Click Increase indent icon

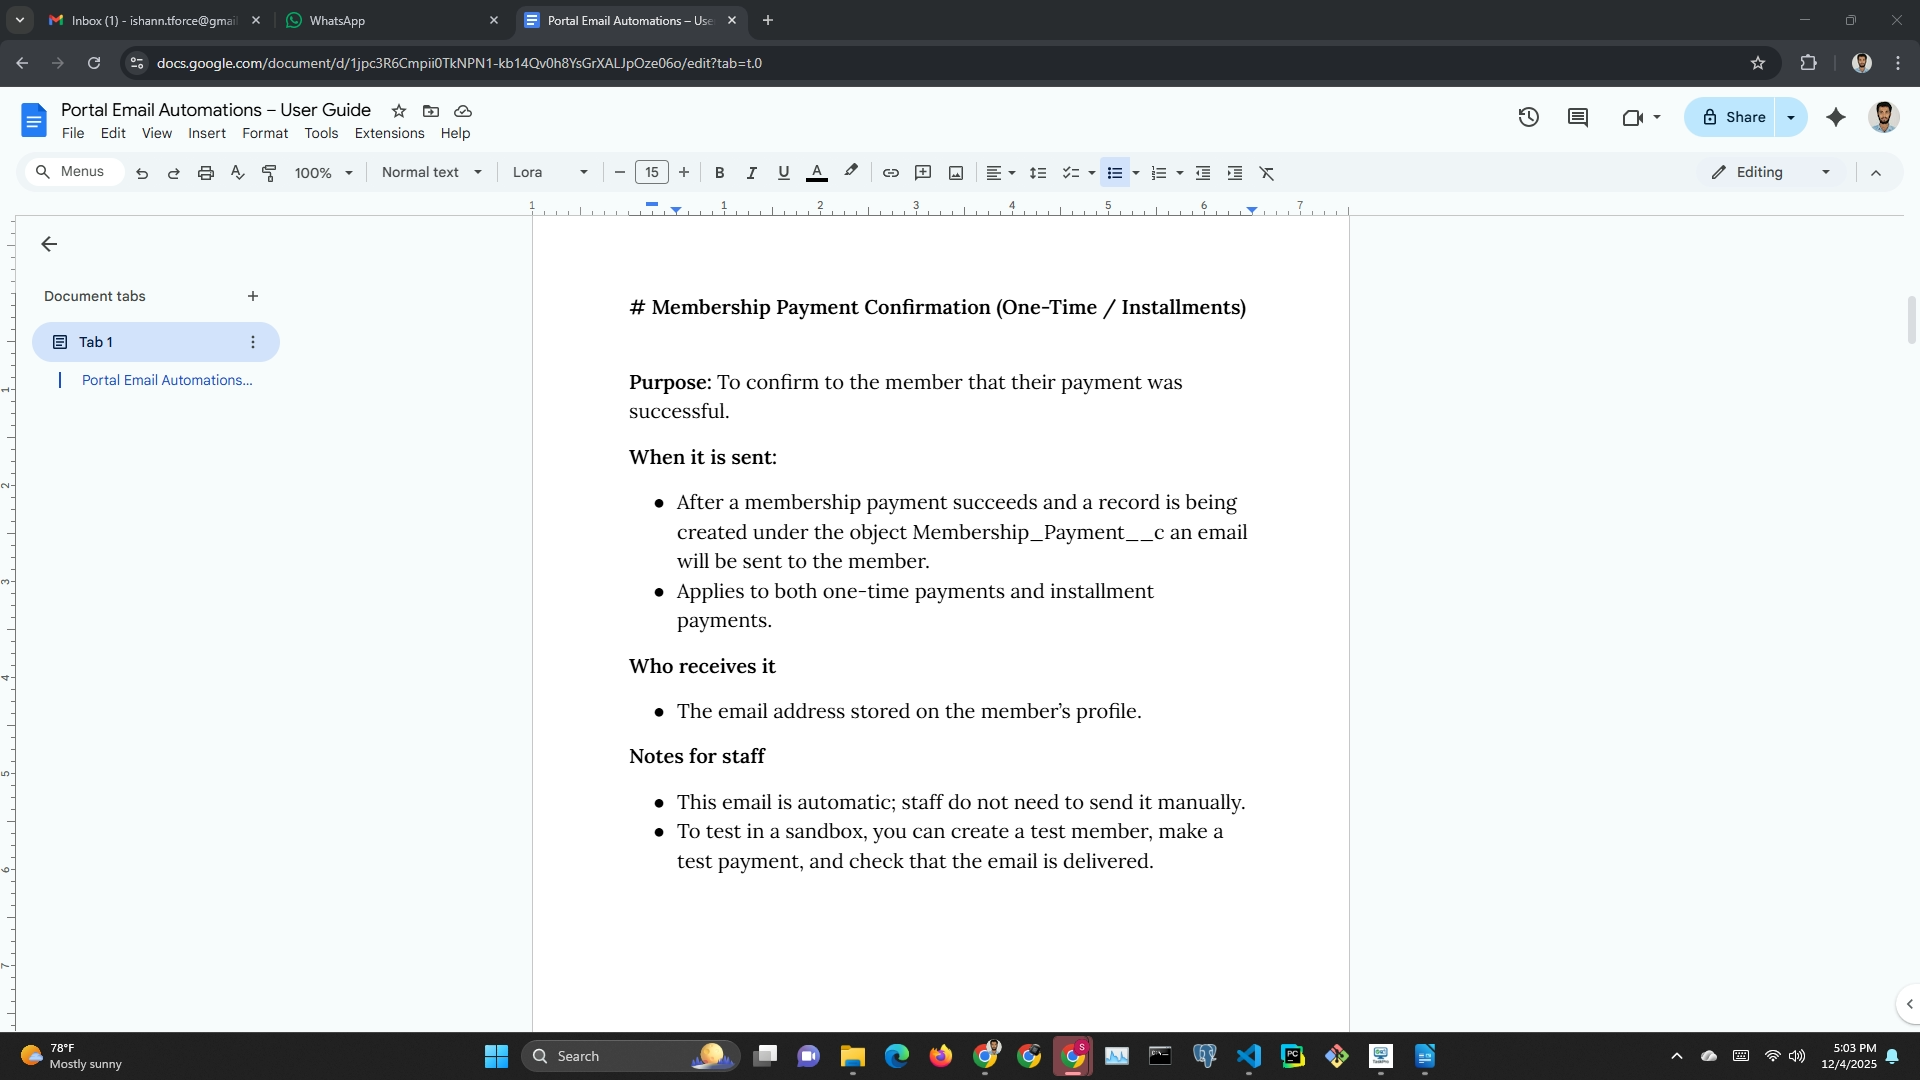[x=1235, y=173]
